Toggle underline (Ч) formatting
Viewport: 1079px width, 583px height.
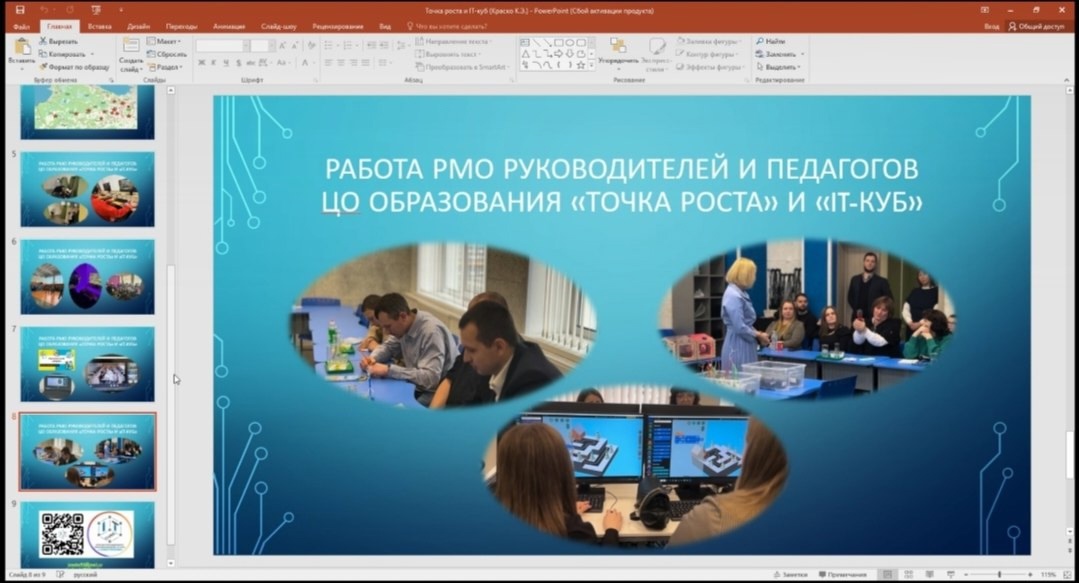coord(226,63)
